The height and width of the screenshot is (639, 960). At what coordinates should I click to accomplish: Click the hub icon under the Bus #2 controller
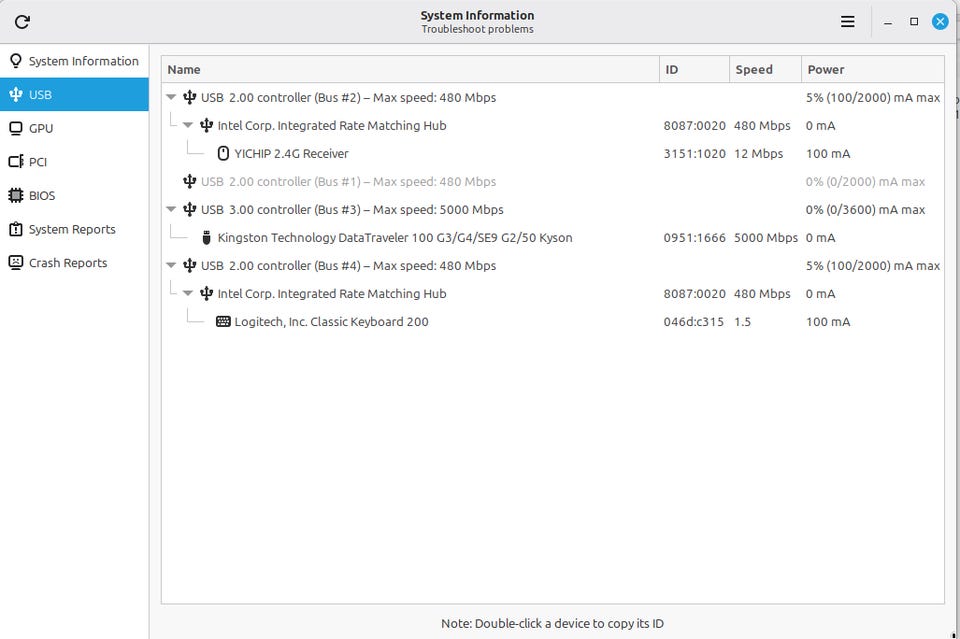click(206, 125)
